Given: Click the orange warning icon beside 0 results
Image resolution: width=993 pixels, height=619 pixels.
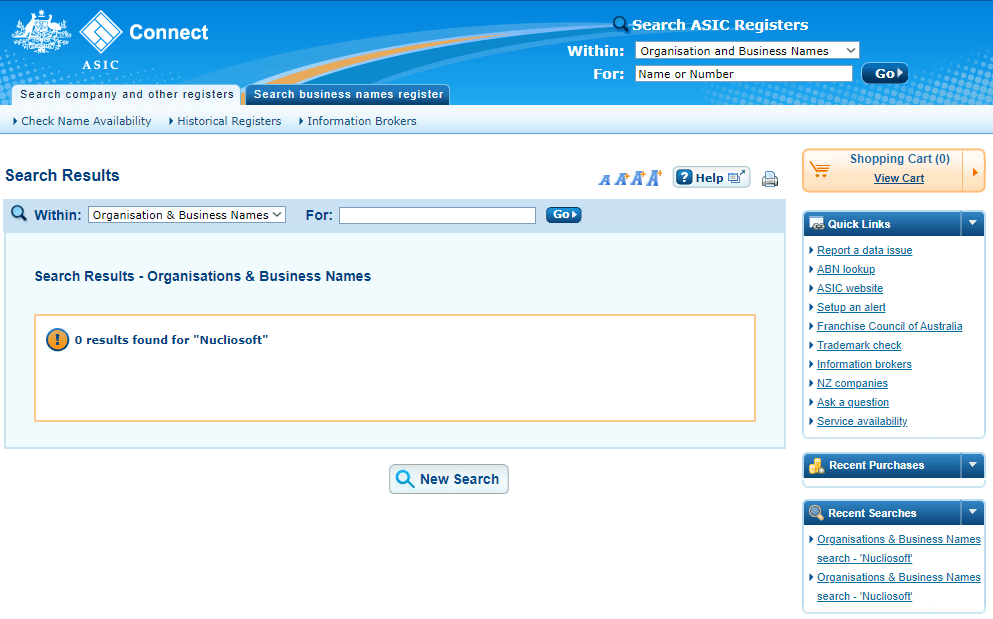Looking at the screenshot, I should pyautogui.click(x=57, y=340).
